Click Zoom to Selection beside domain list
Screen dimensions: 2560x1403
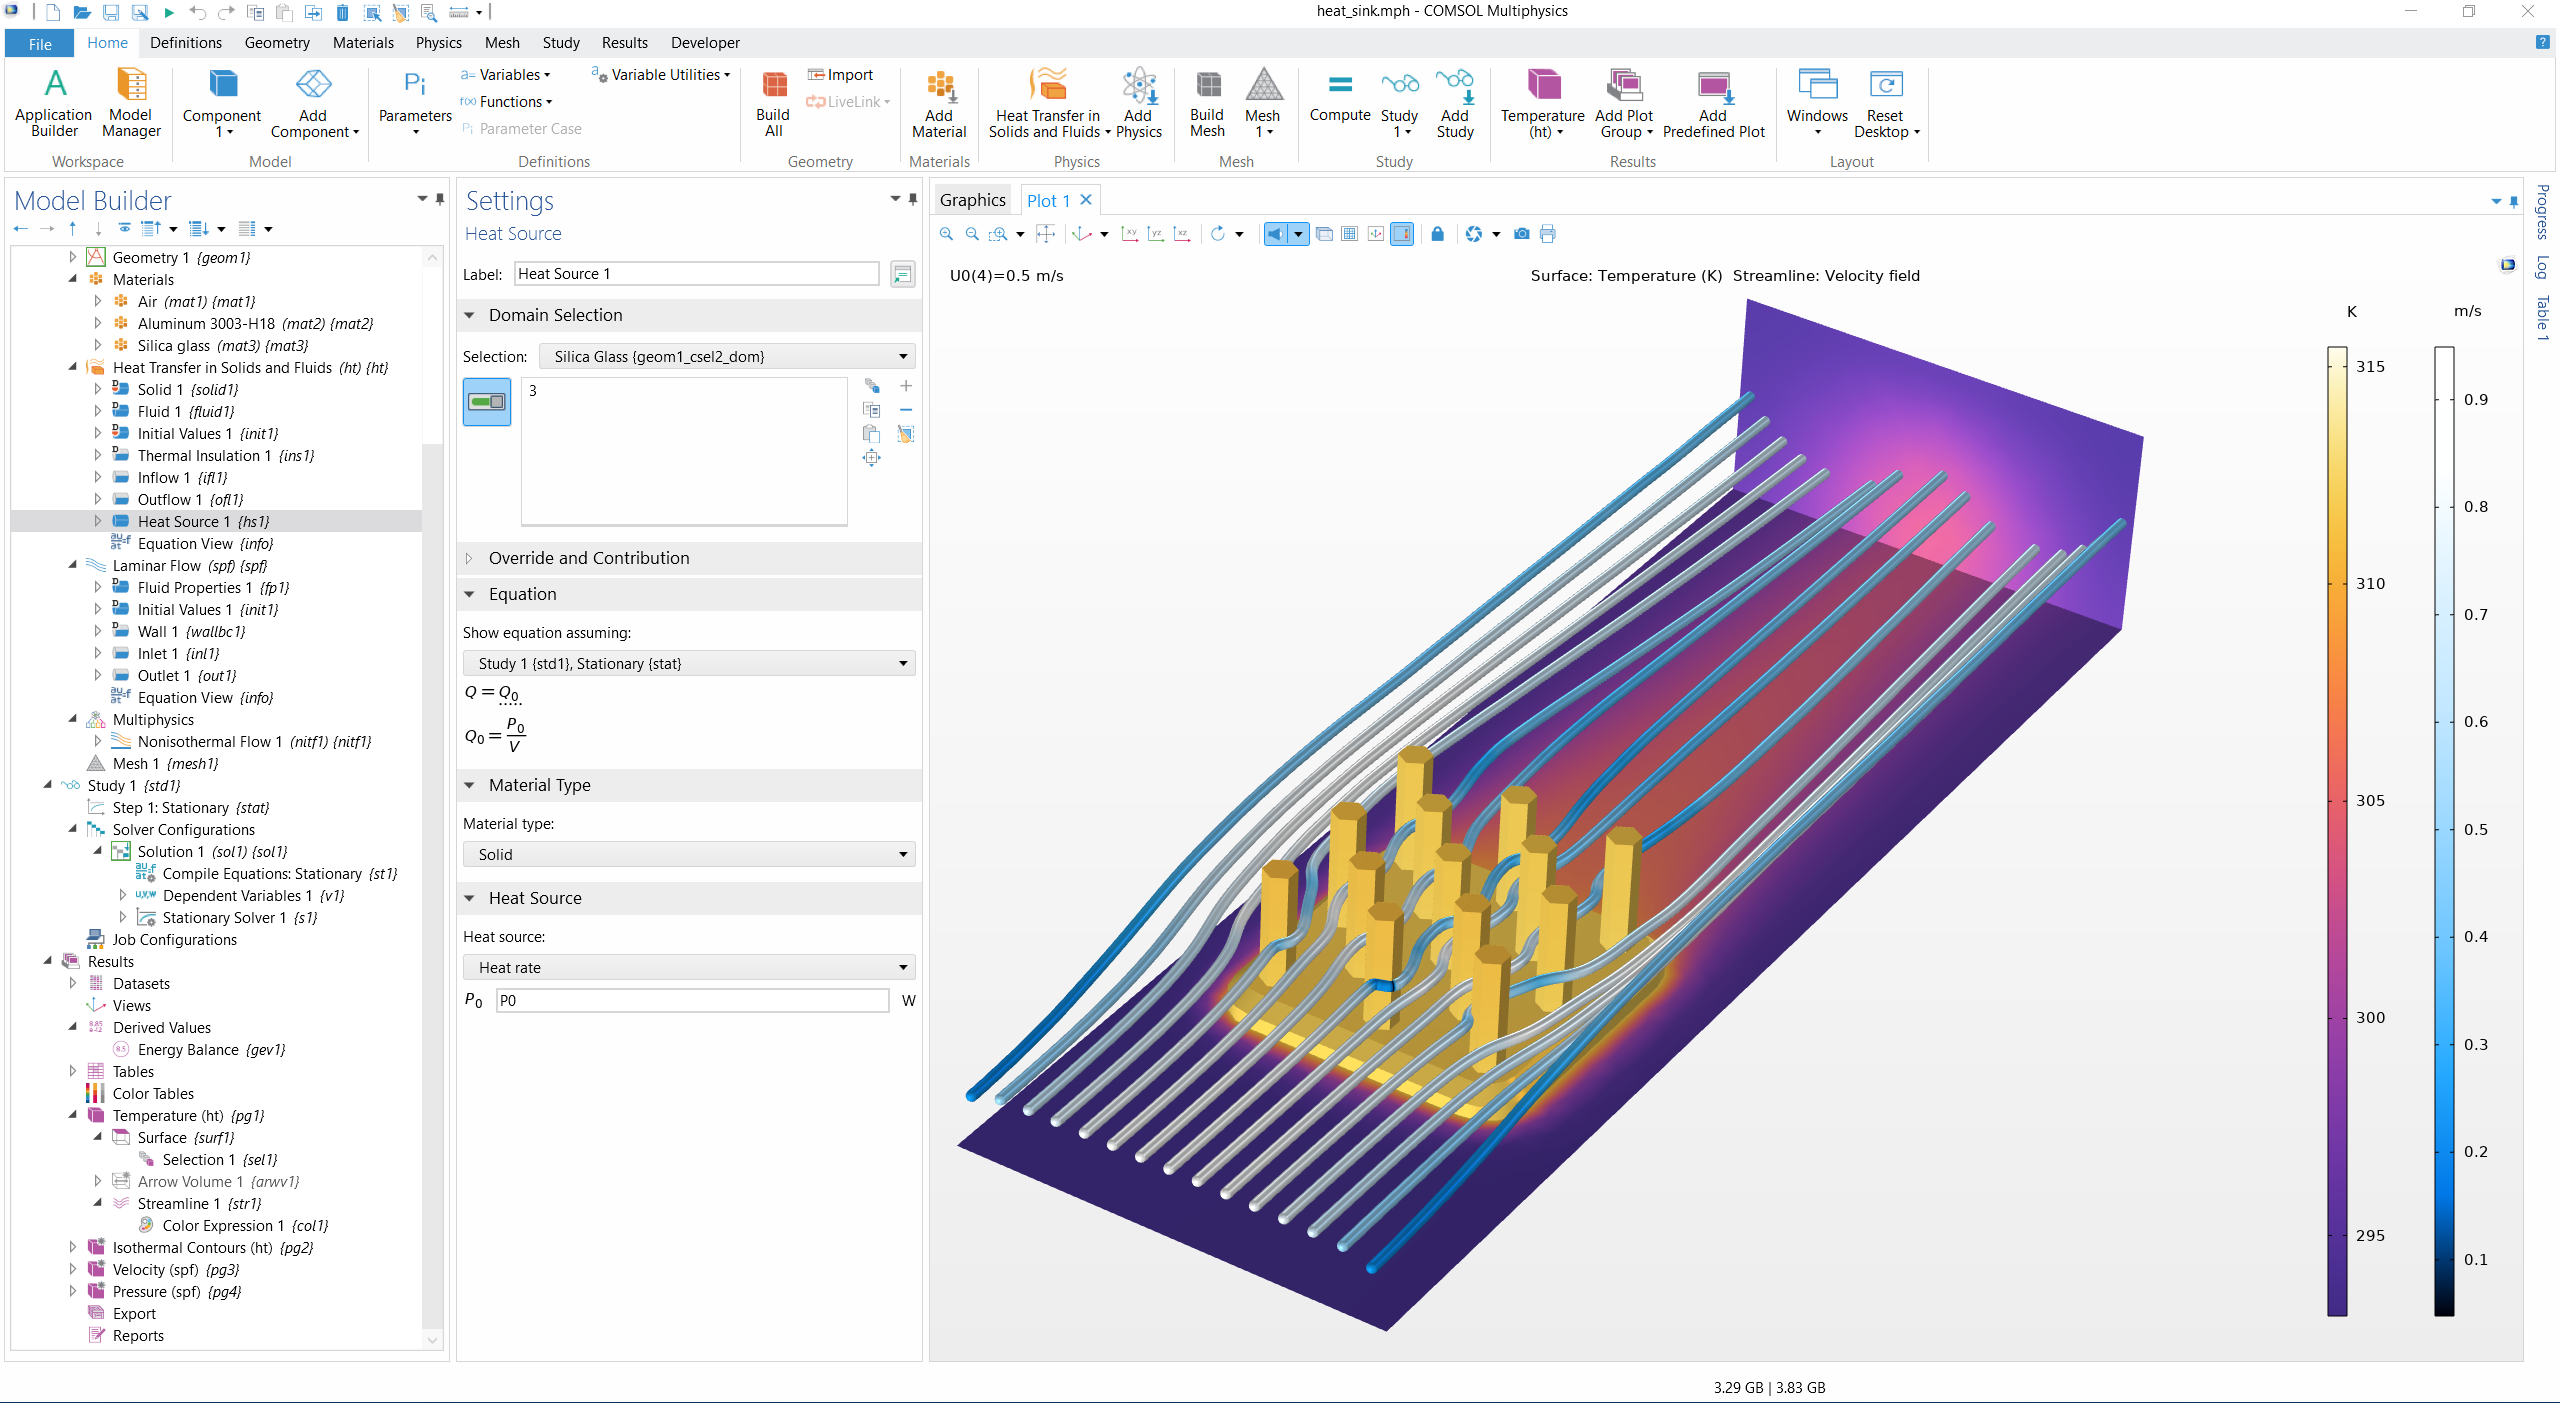pos(872,458)
